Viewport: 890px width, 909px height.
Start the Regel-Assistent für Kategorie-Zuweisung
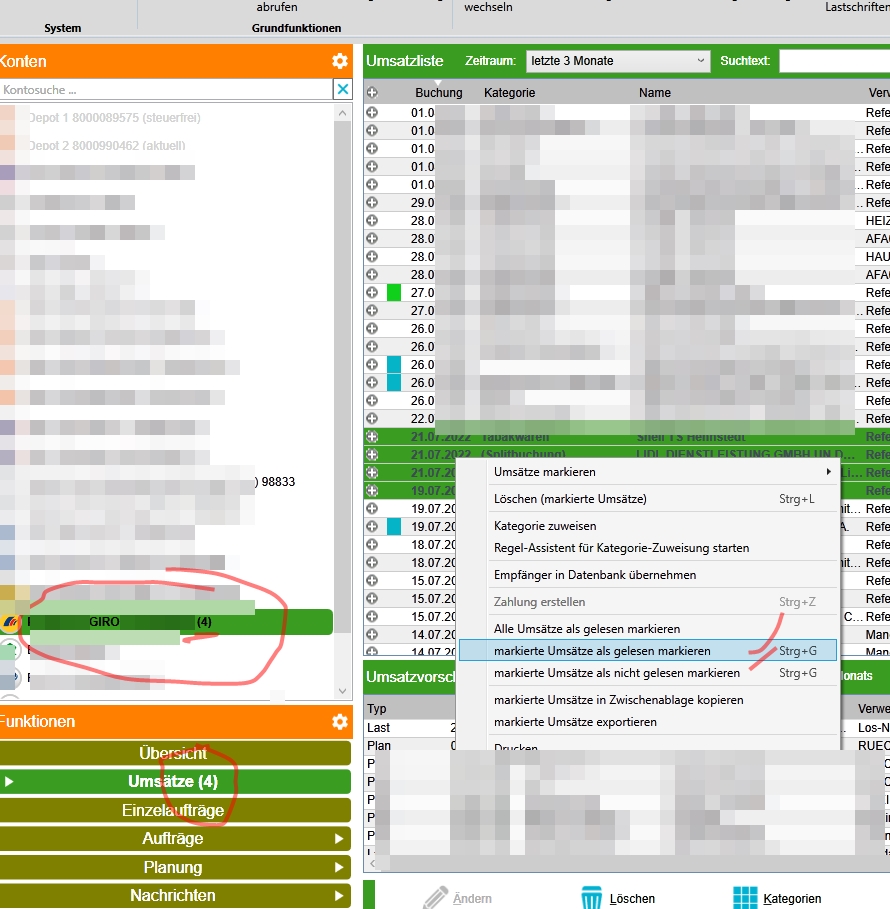(x=648, y=548)
